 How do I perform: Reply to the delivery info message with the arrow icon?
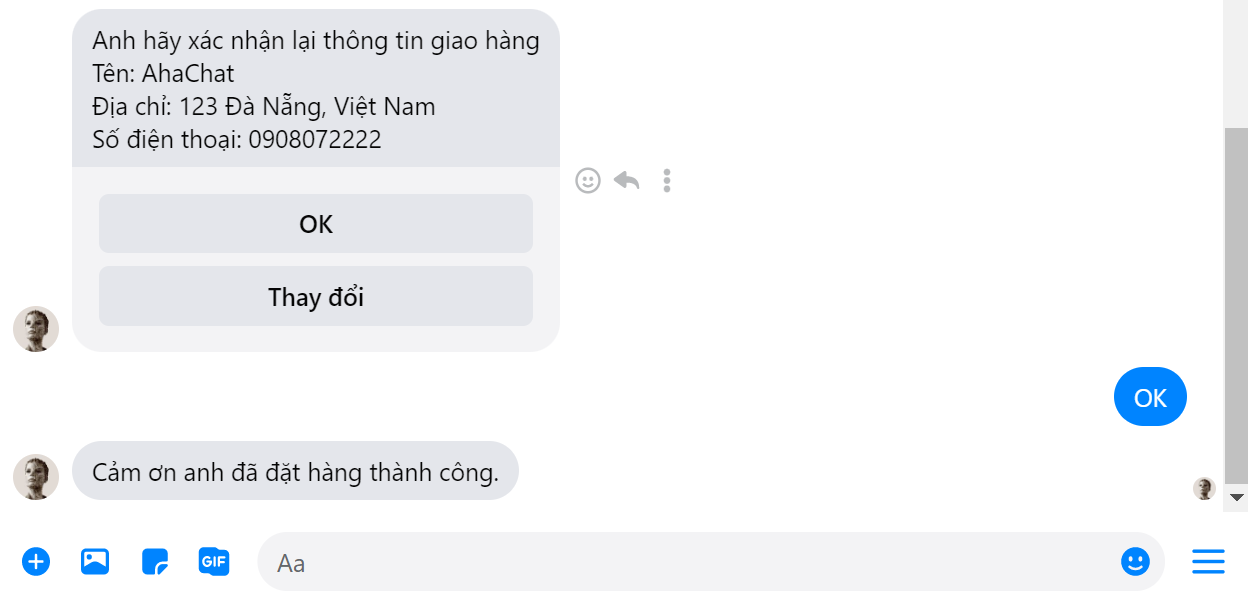click(627, 181)
